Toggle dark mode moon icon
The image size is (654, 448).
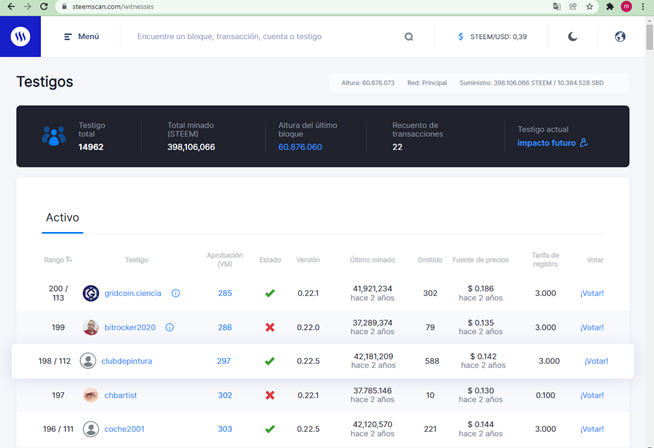pos(573,37)
